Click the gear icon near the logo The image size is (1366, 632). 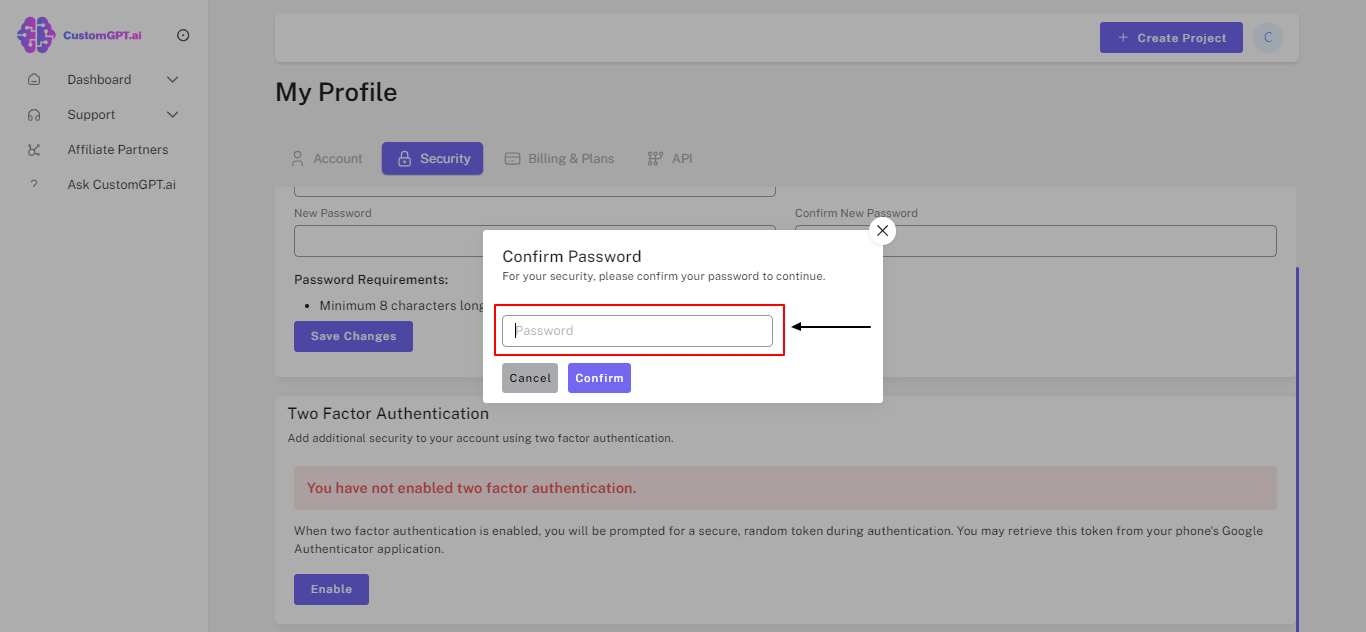[183, 35]
